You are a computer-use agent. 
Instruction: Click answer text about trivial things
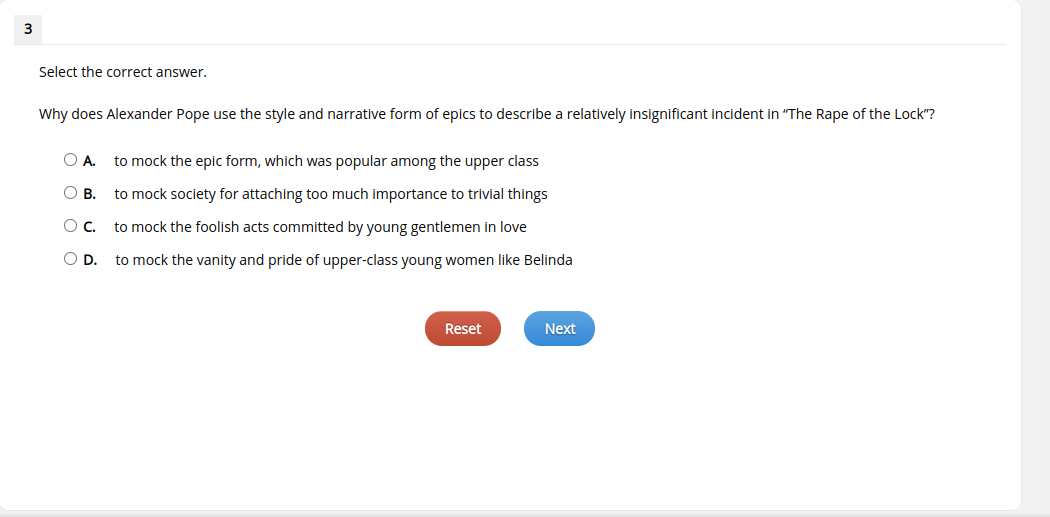(x=331, y=194)
